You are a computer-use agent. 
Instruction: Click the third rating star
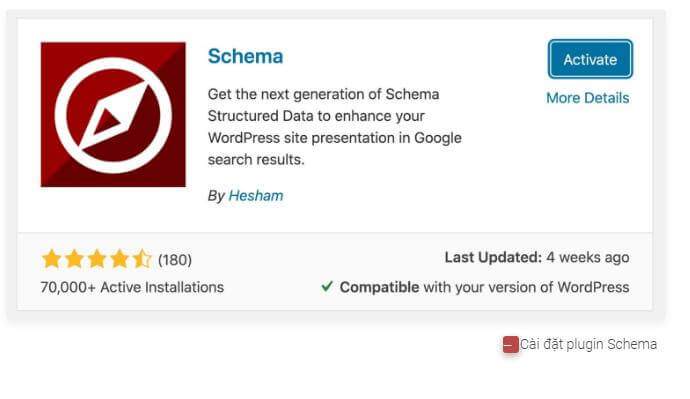[x=97, y=259]
